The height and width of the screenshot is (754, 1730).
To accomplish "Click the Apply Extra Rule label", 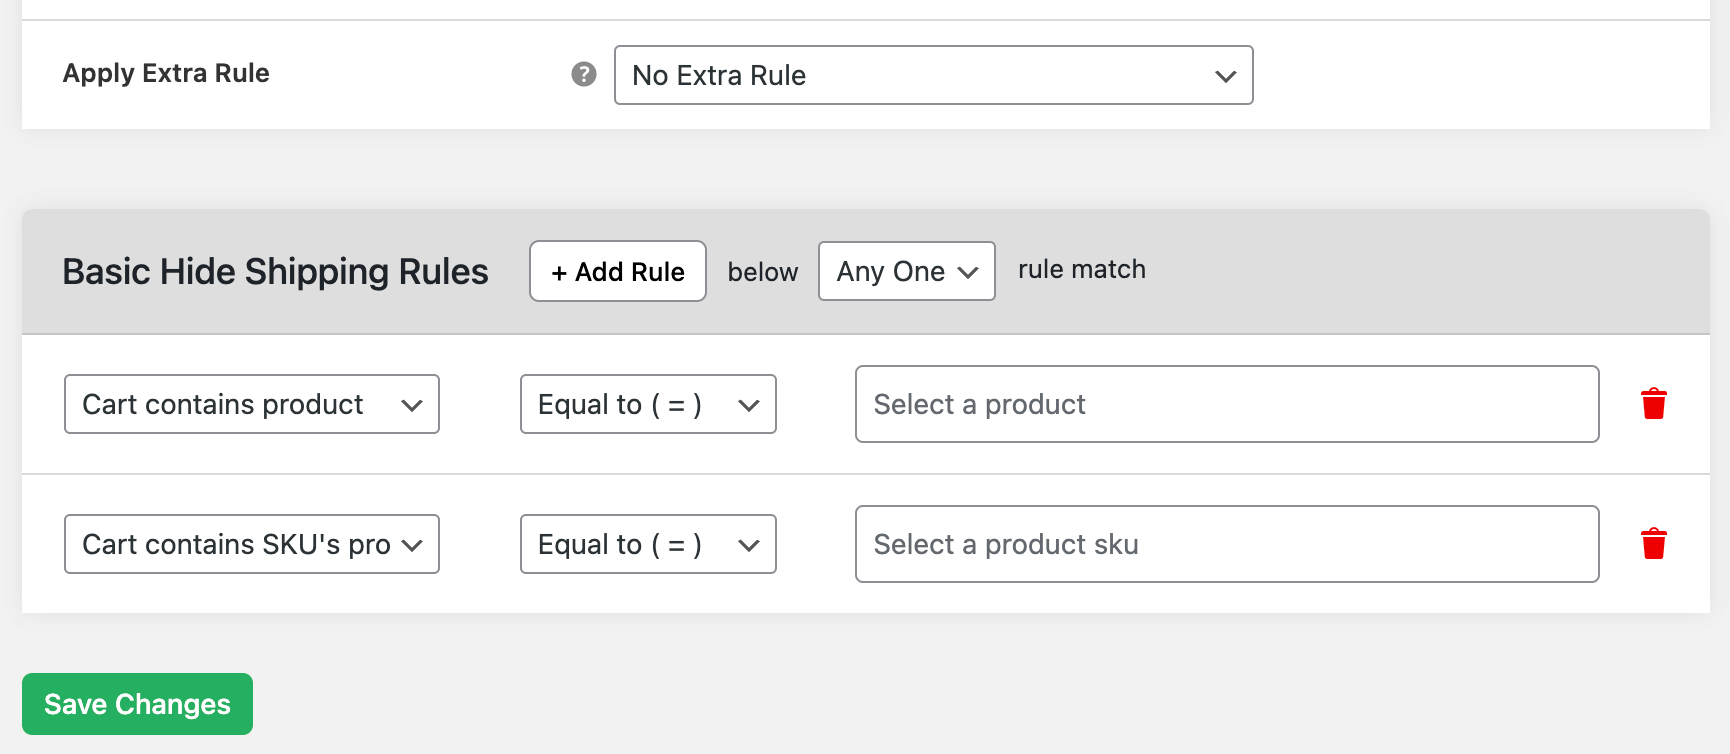I will (x=166, y=73).
